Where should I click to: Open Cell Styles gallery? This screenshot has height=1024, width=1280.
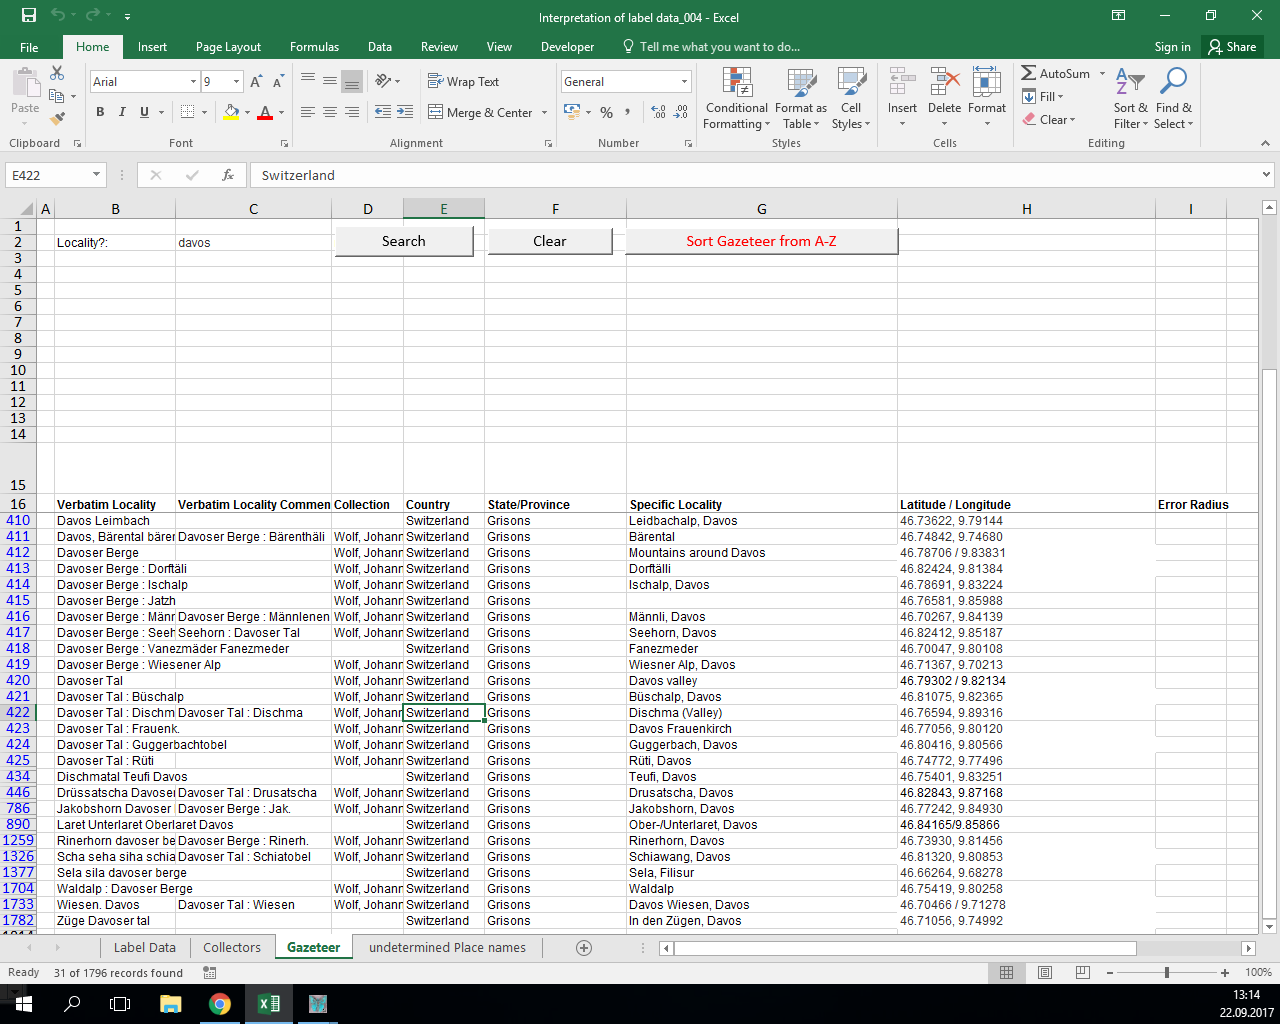click(x=851, y=98)
